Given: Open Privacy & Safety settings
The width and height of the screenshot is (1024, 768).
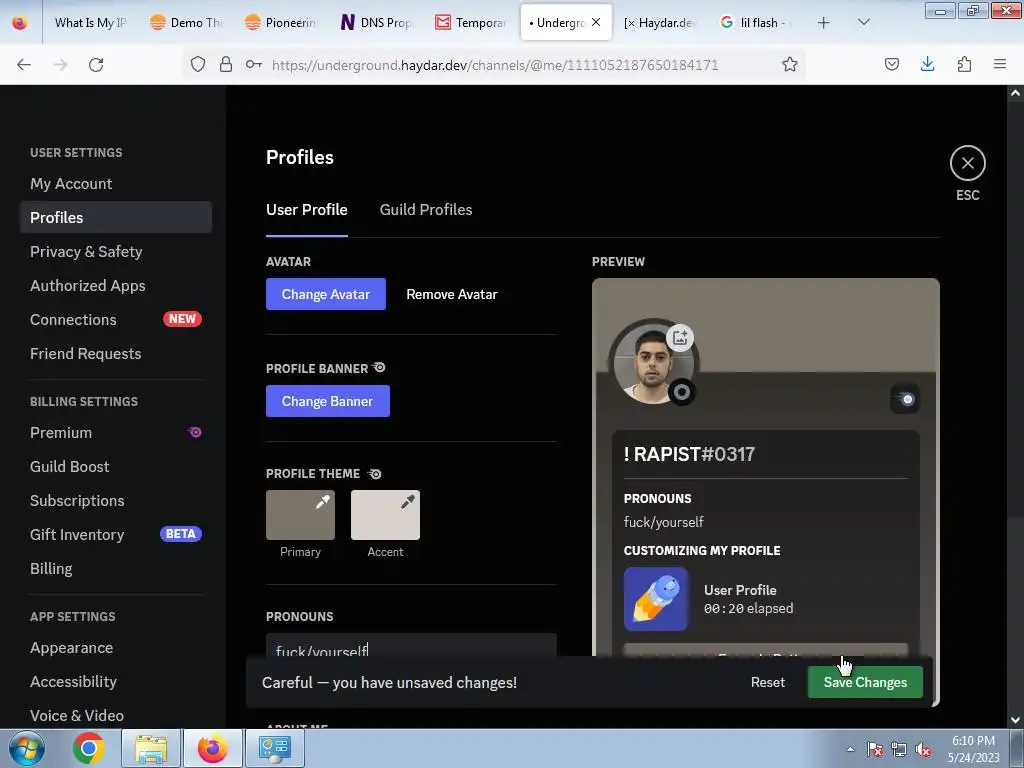Looking at the screenshot, I should [116, 251].
